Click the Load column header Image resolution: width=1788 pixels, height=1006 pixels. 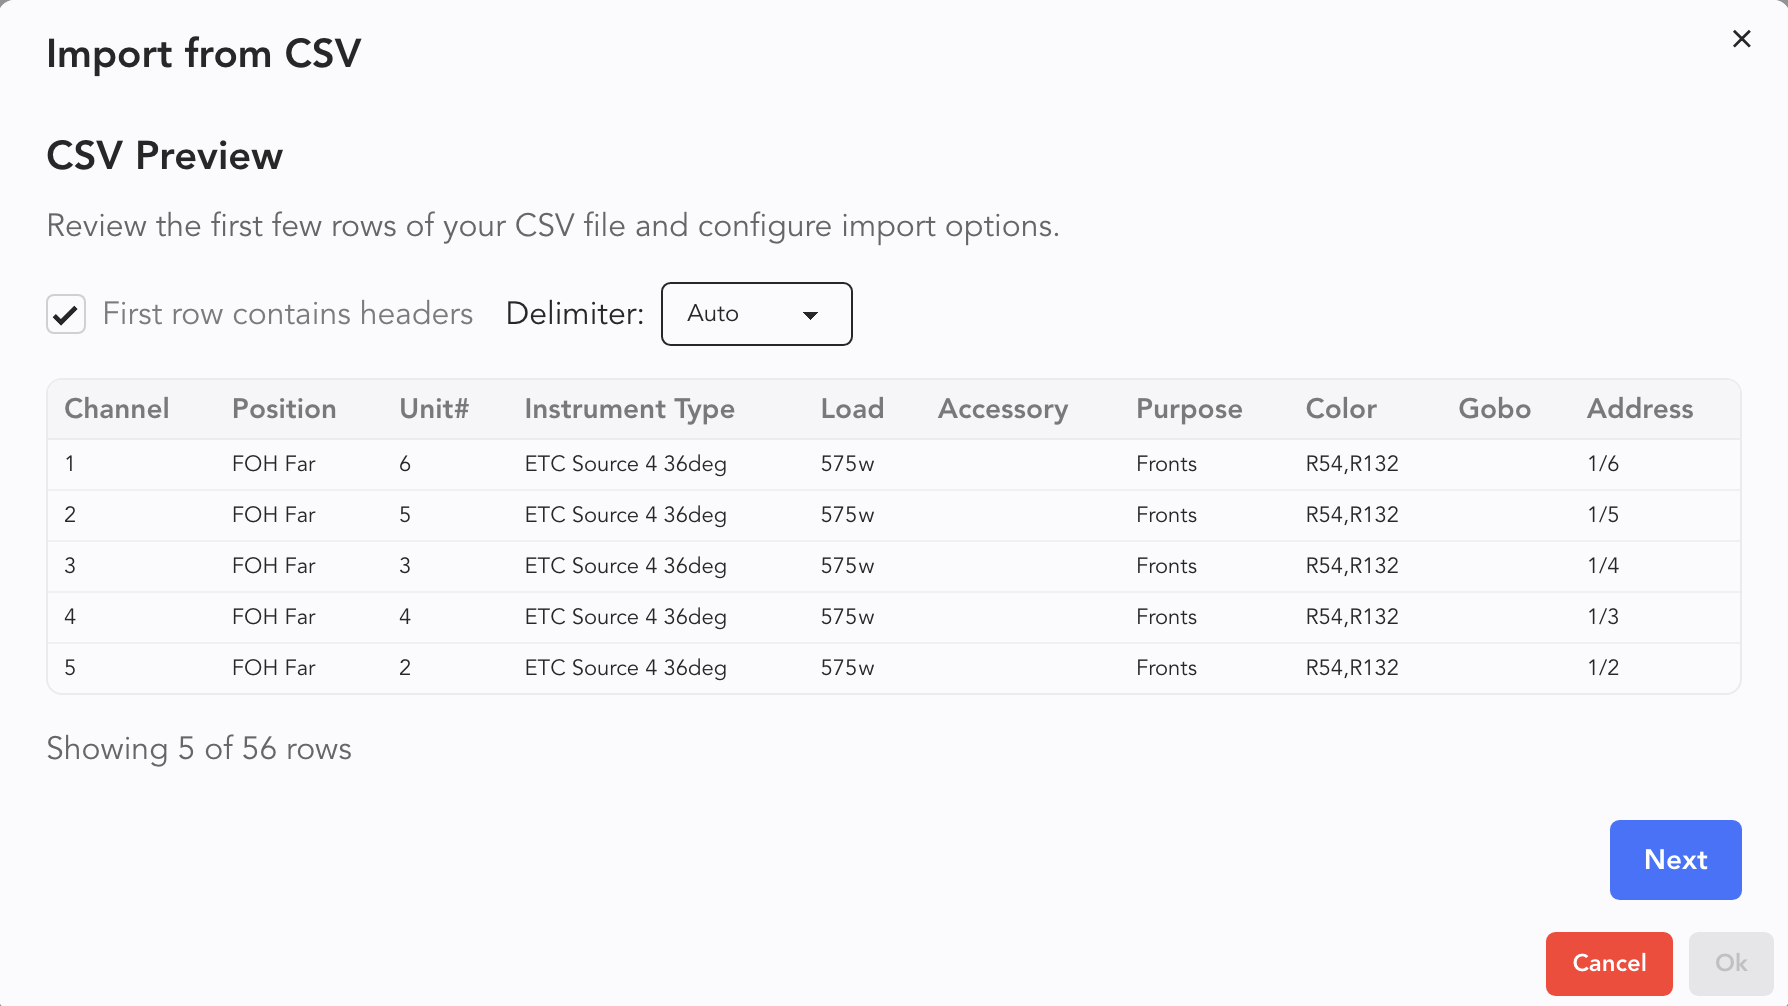click(x=852, y=409)
